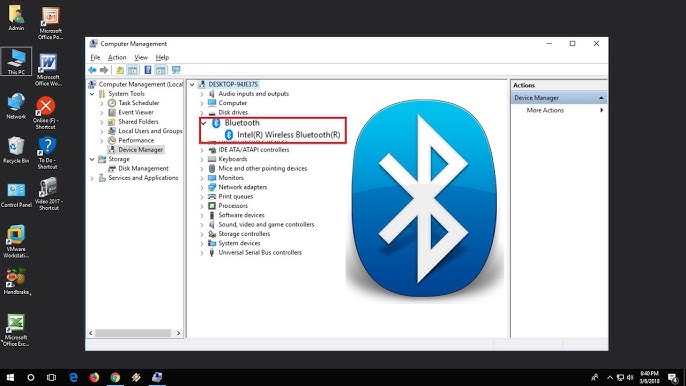Image resolution: width=686 pixels, height=386 pixels.
Task: Collapse the DESKTOP-94JE37S root node
Action: tap(192, 84)
